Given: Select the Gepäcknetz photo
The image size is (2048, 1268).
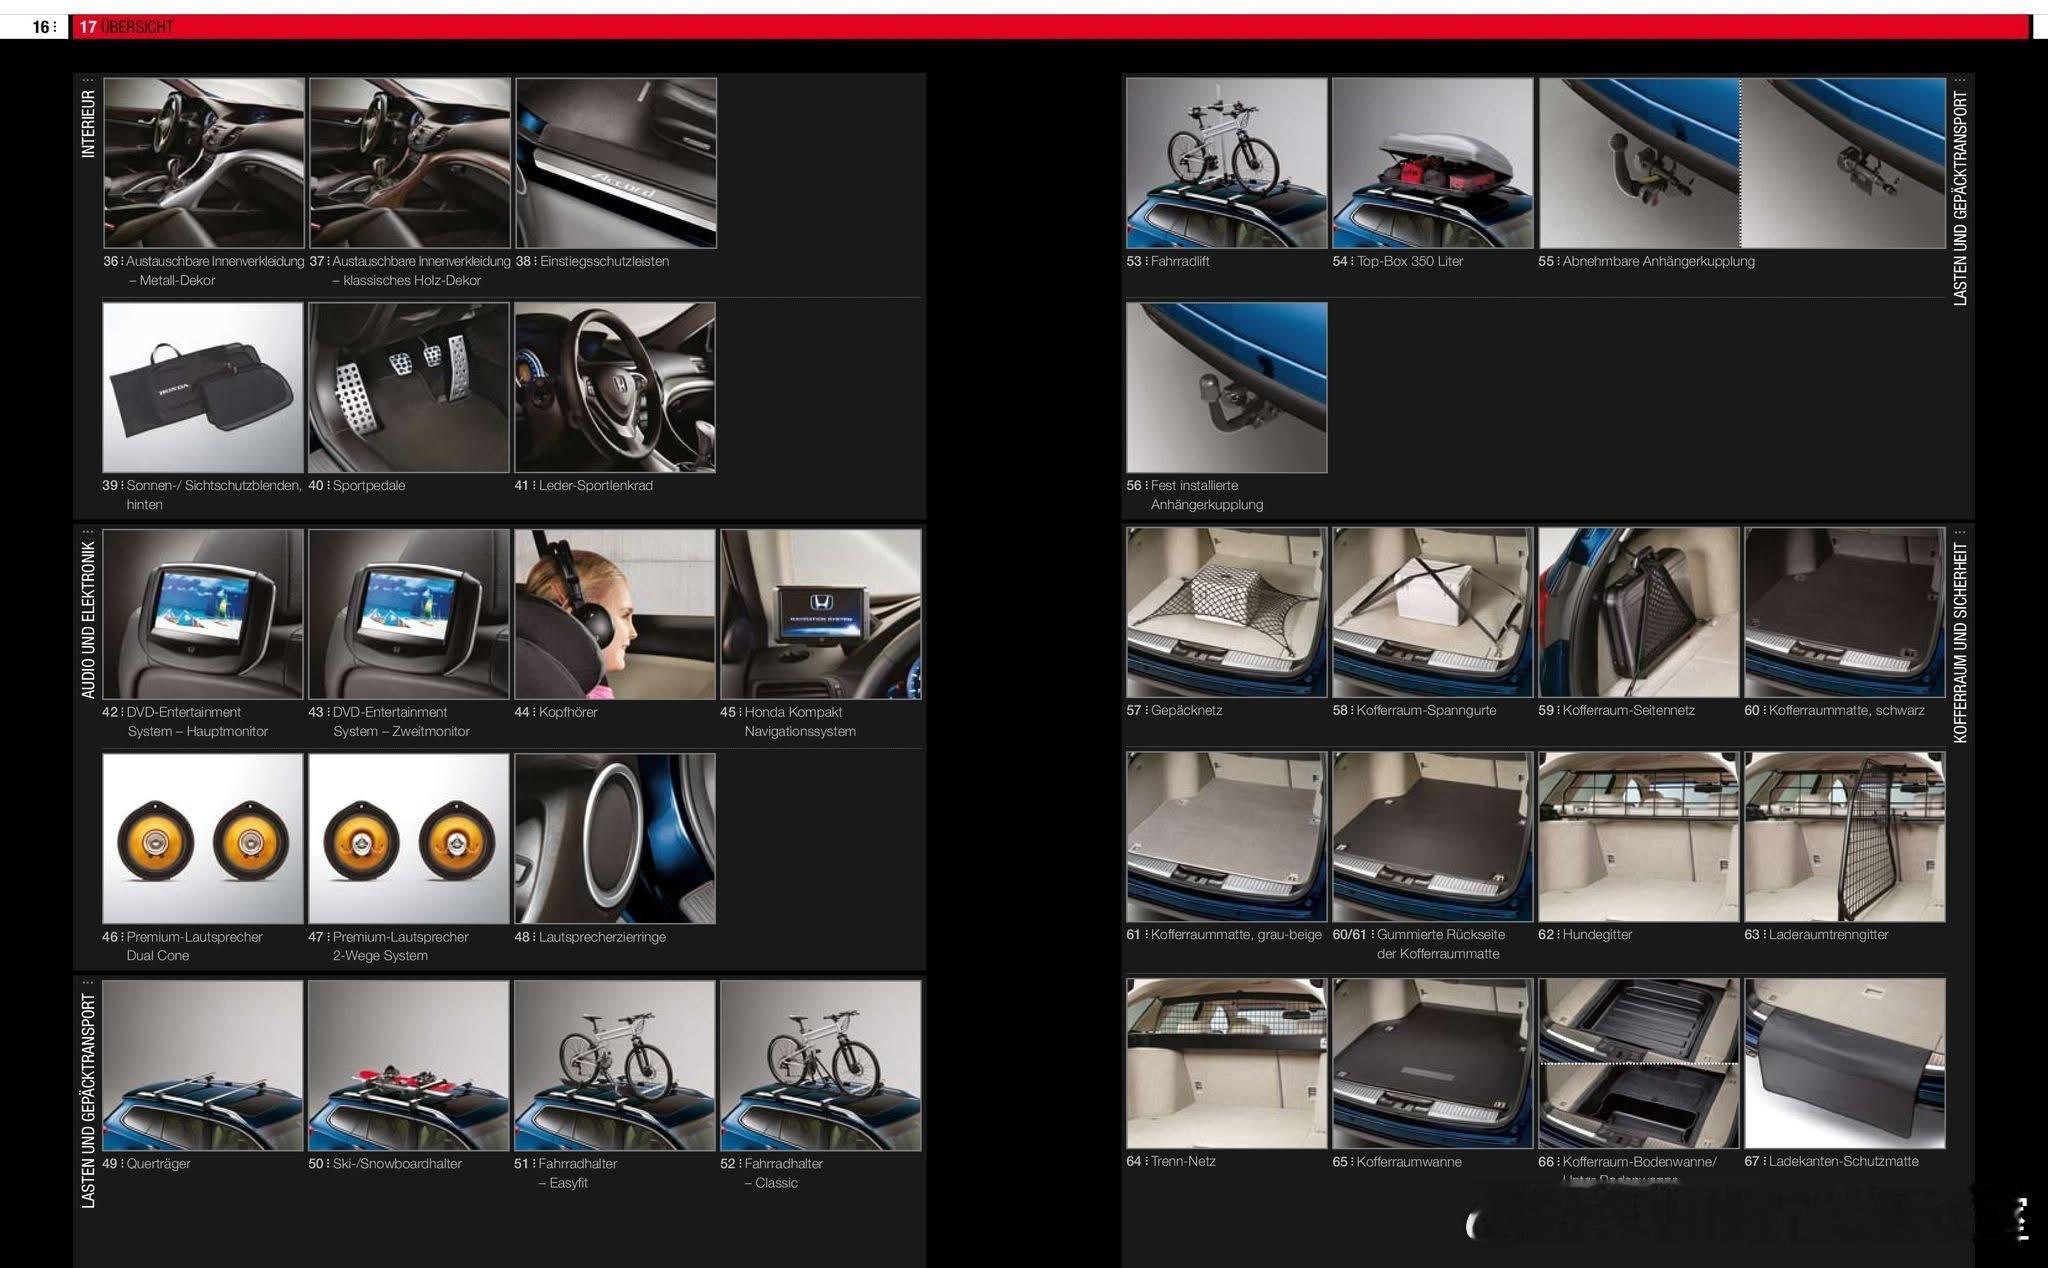Looking at the screenshot, I should (1226, 613).
